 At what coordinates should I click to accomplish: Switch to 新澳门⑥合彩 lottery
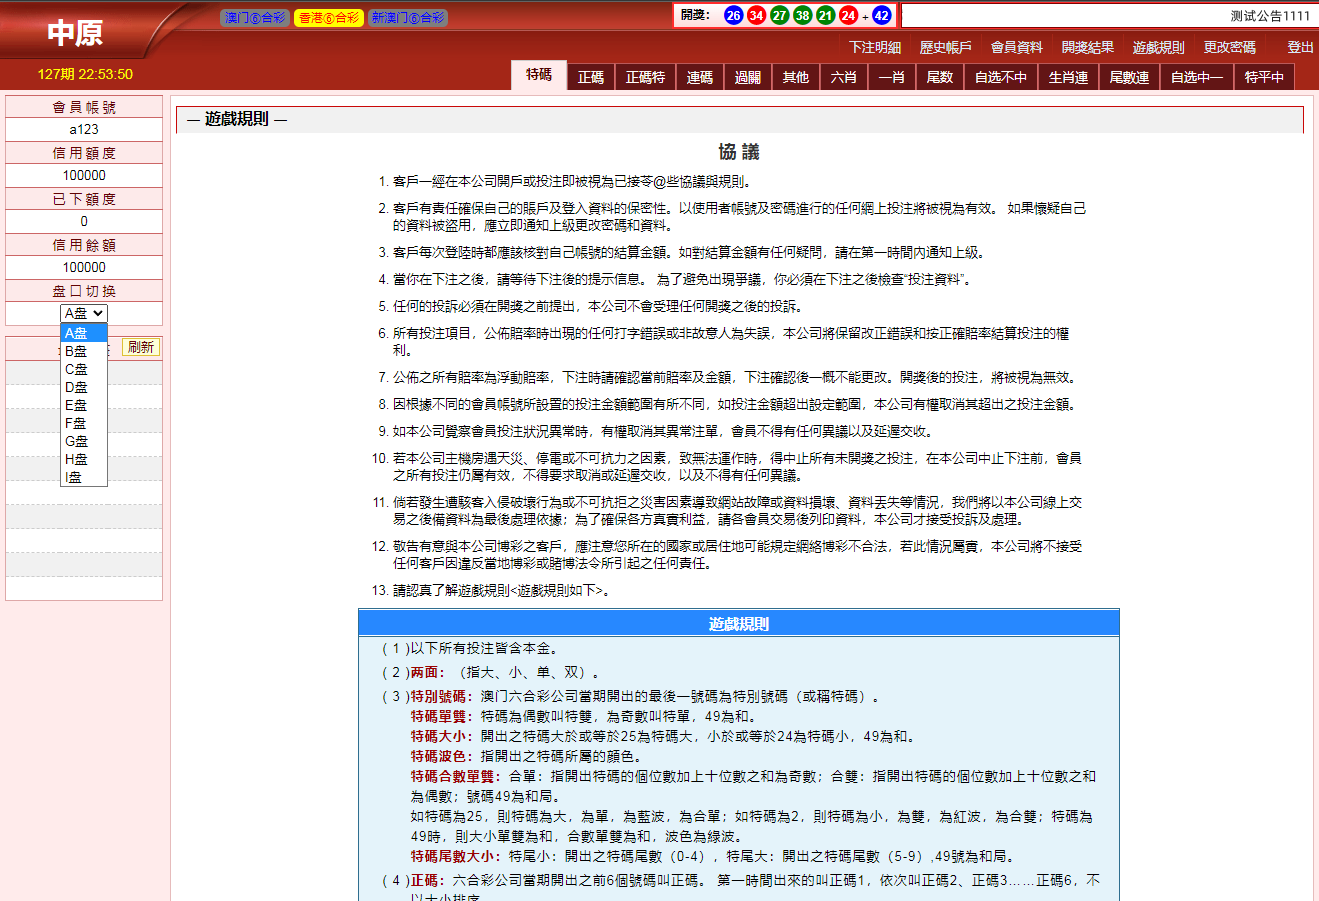tap(408, 18)
